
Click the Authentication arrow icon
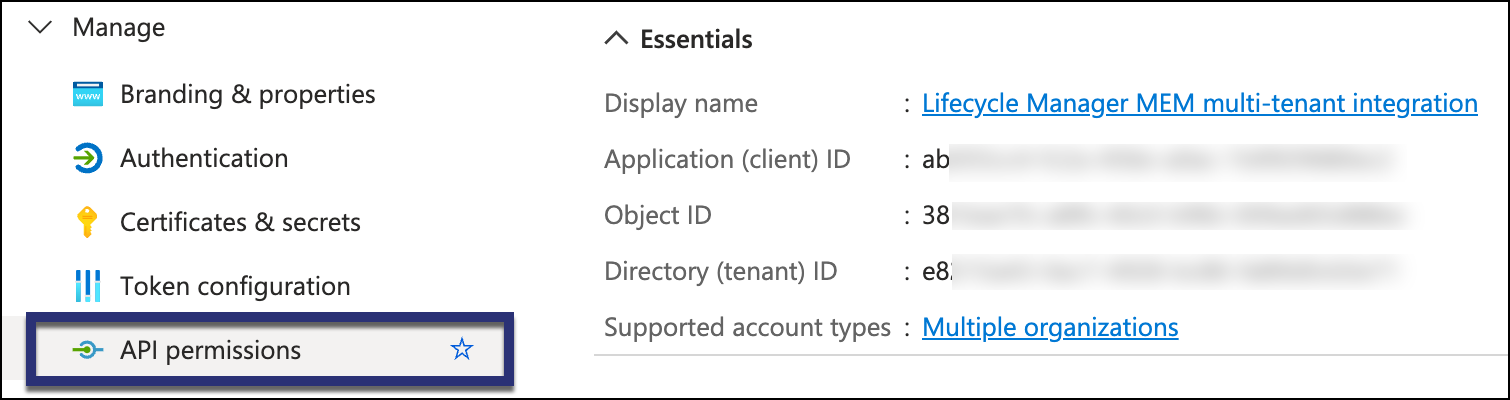pyautogui.click(x=89, y=159)
